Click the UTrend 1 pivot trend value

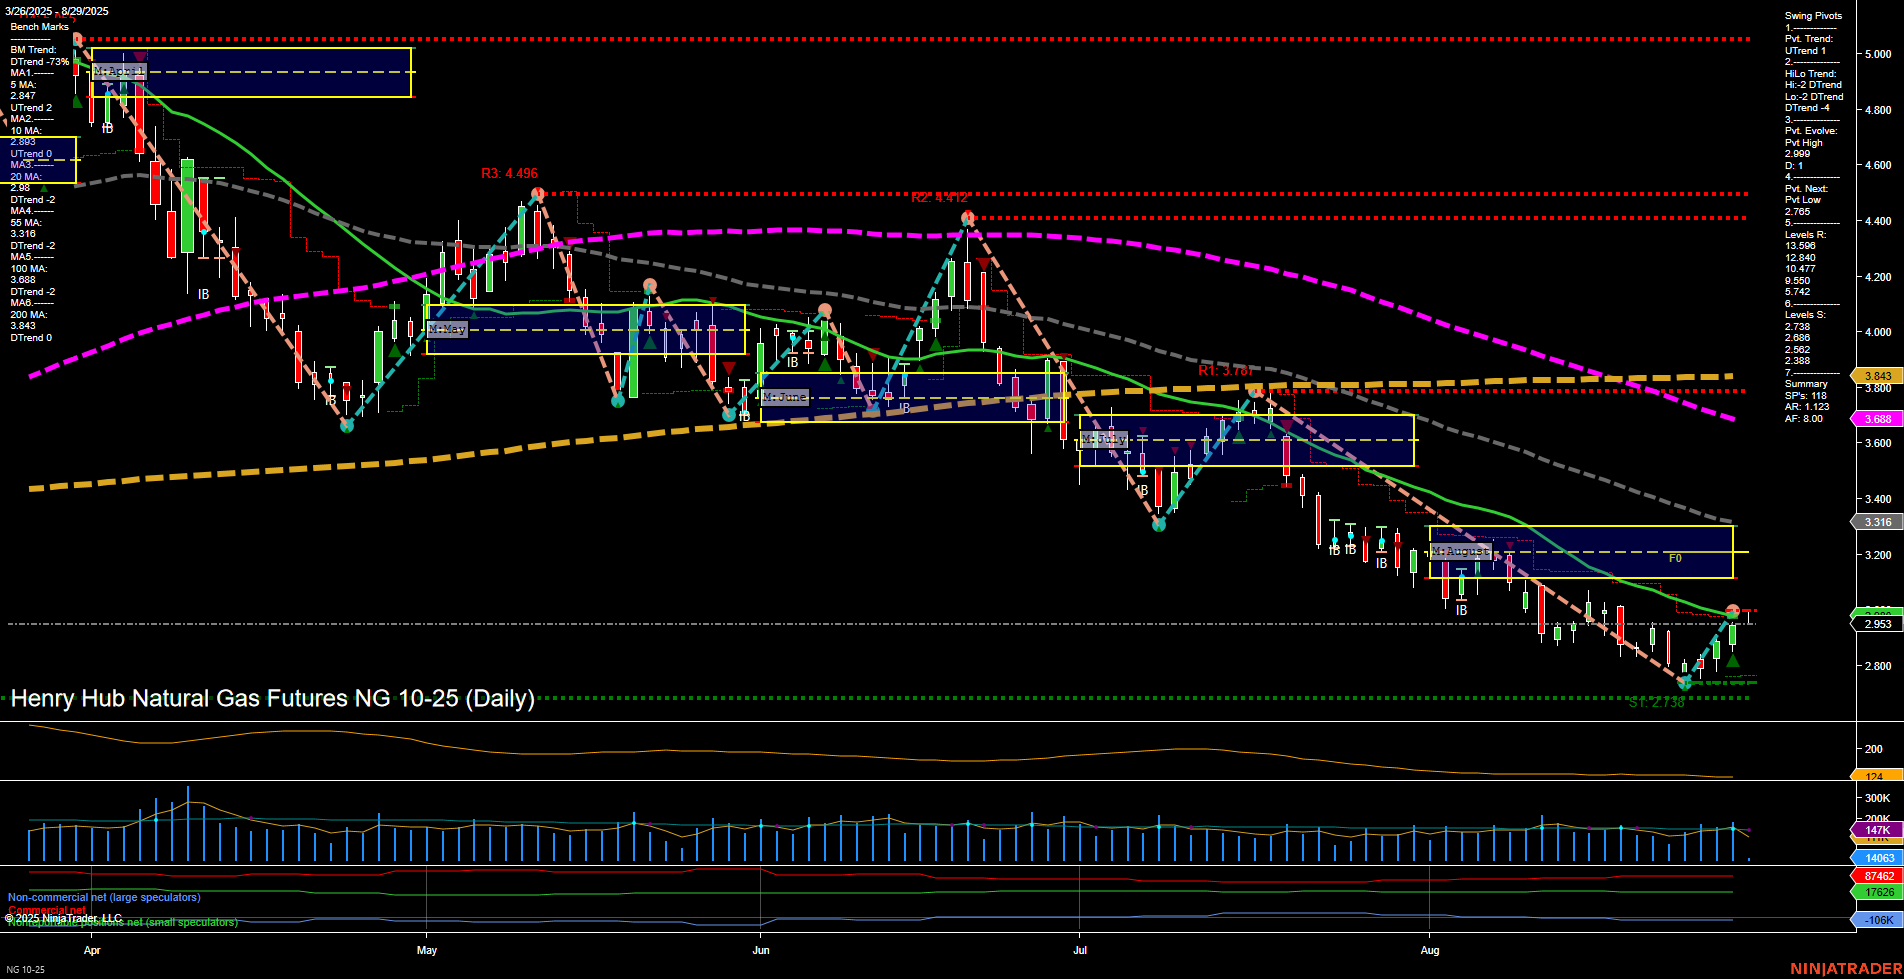pyautogui.click(x=1805, y=51)
